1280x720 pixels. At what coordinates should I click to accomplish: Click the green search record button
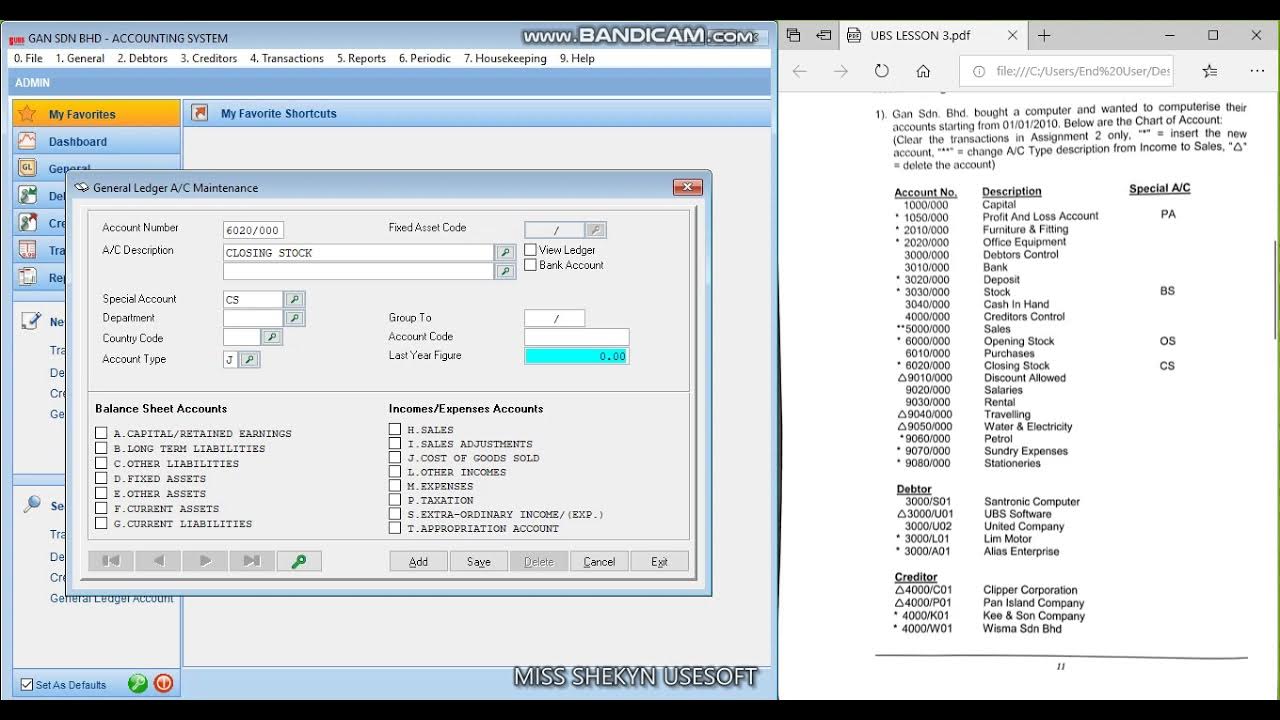tap(299, 561)
